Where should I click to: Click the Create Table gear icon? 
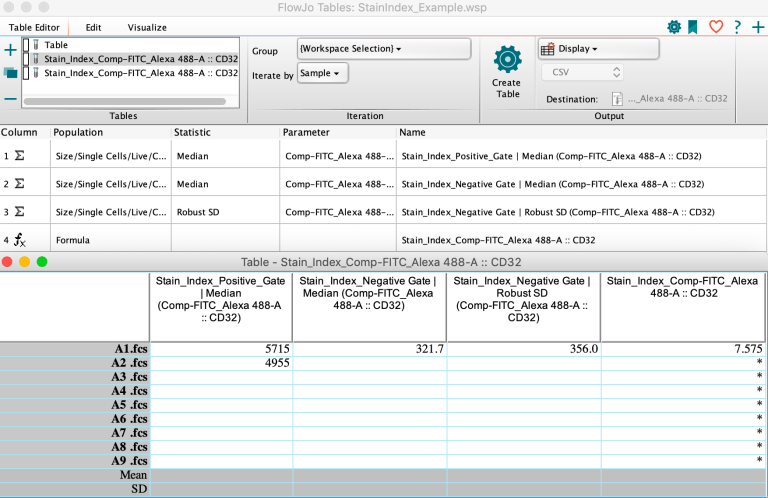pyautogui.click(x=507, y=59)
